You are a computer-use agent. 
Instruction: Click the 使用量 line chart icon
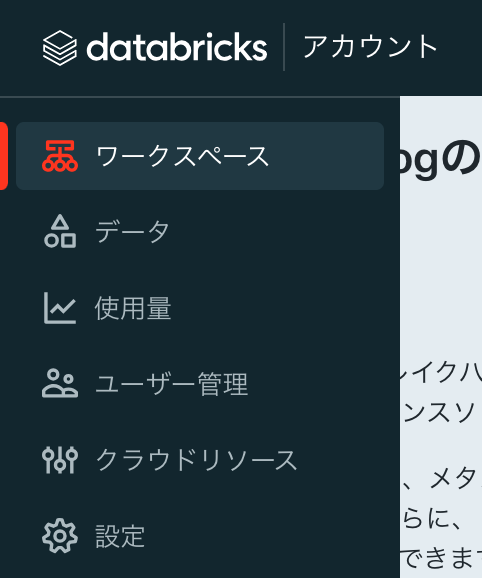60,308
